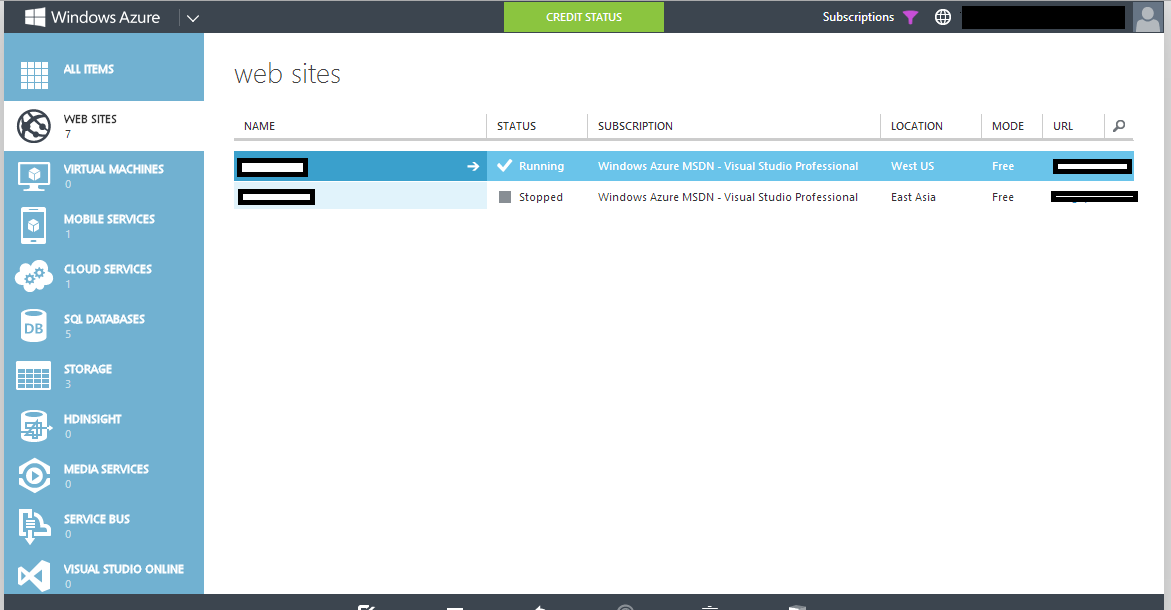Click the CREDIT STATUS button
The image size is (1171, 610).
tap(583, 17)
